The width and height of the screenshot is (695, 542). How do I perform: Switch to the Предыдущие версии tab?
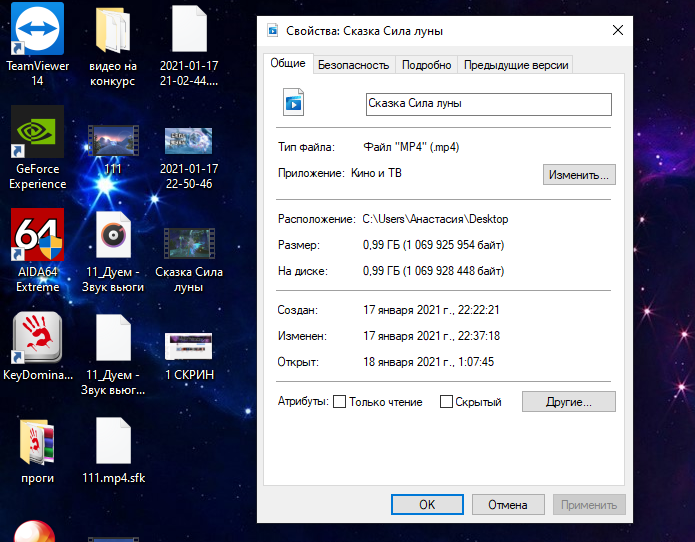click(x=515, y=65)
